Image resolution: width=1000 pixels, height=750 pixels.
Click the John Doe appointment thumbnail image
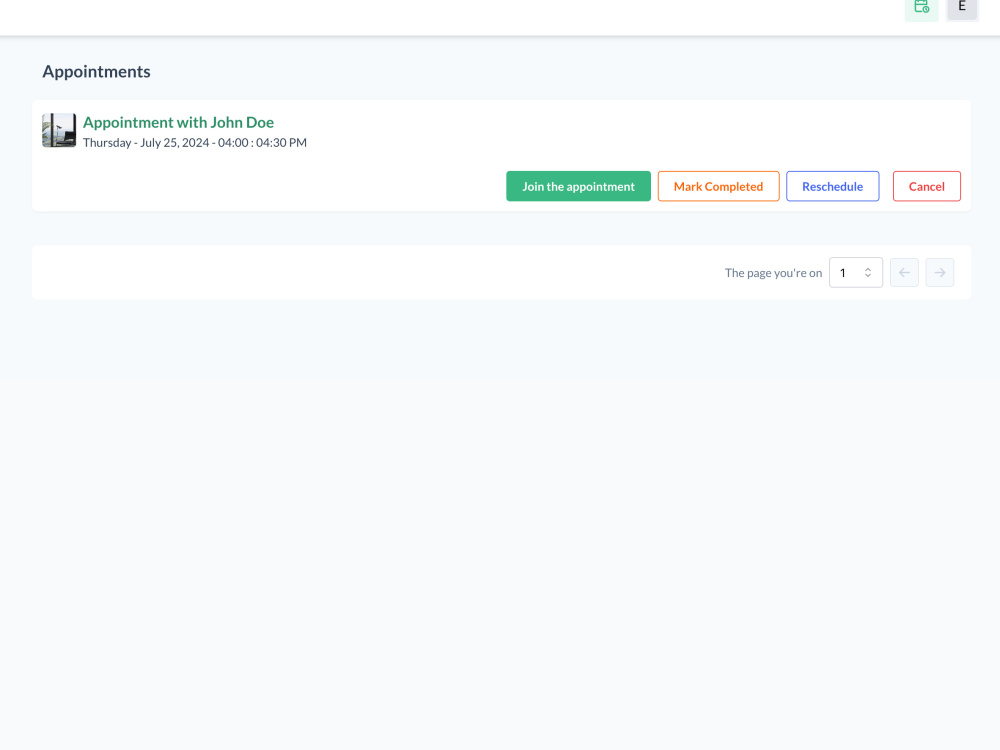coord(59,131)
